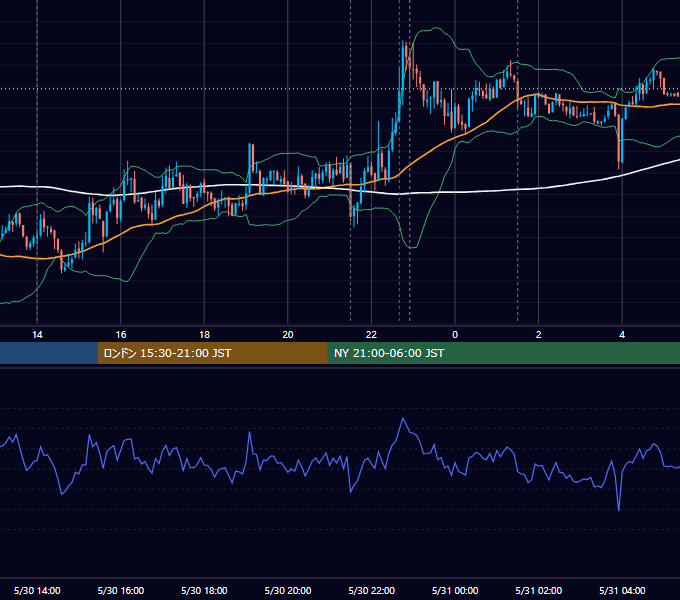The height and width of the screenshot is (600, 680).
Task: Click the blue session bar before ロンドン
Action: pos(49,353)
